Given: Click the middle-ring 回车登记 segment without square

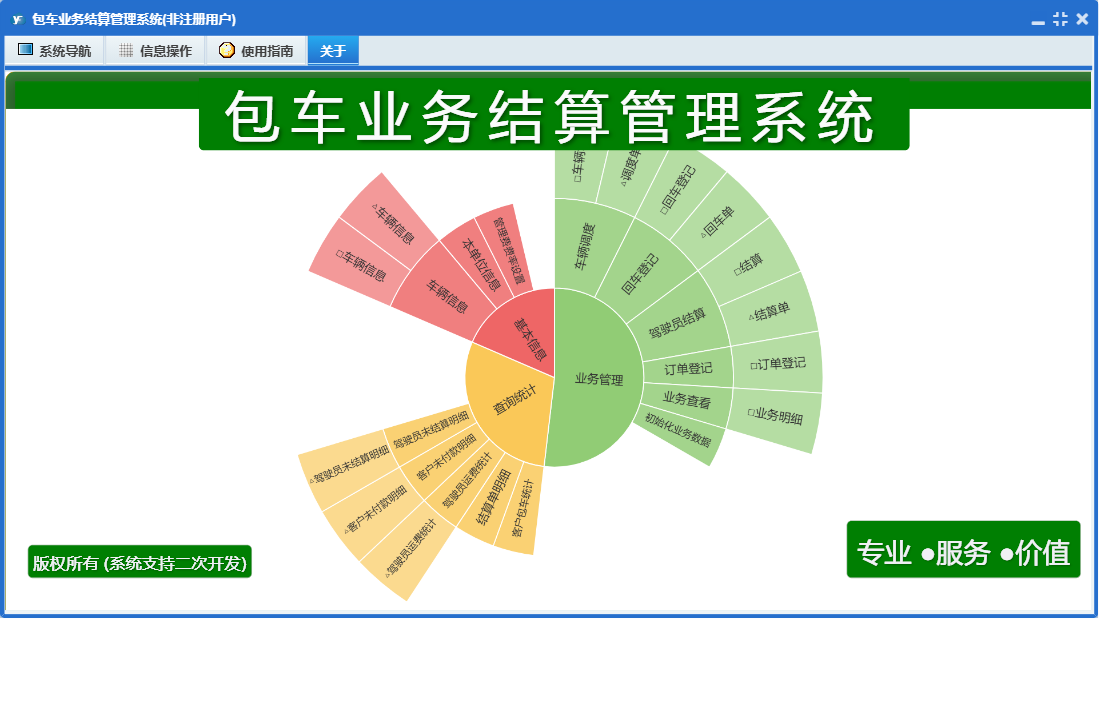Looking at the screenshot, I should [x=640, y=273].
